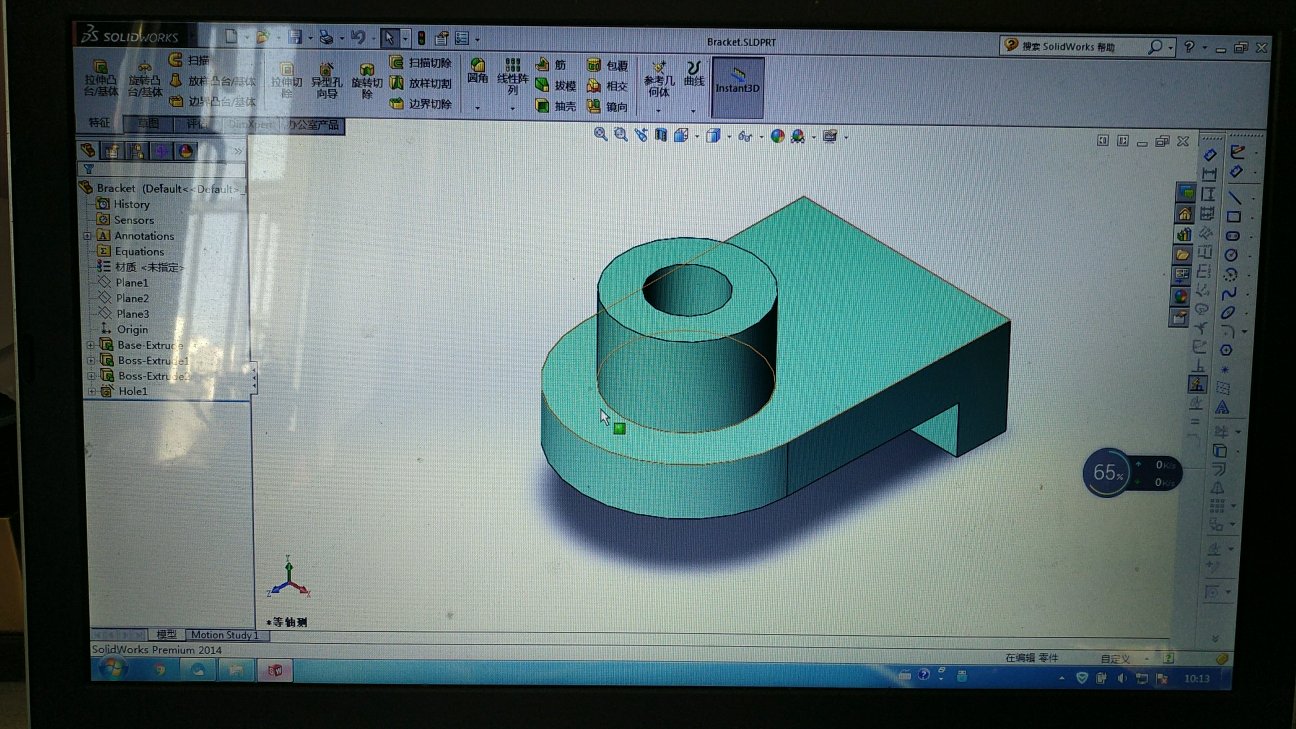Click the Zoom to Fit magnifier icon
The height and width of the screenshot is (729, 1296).
tap(601, 134)
